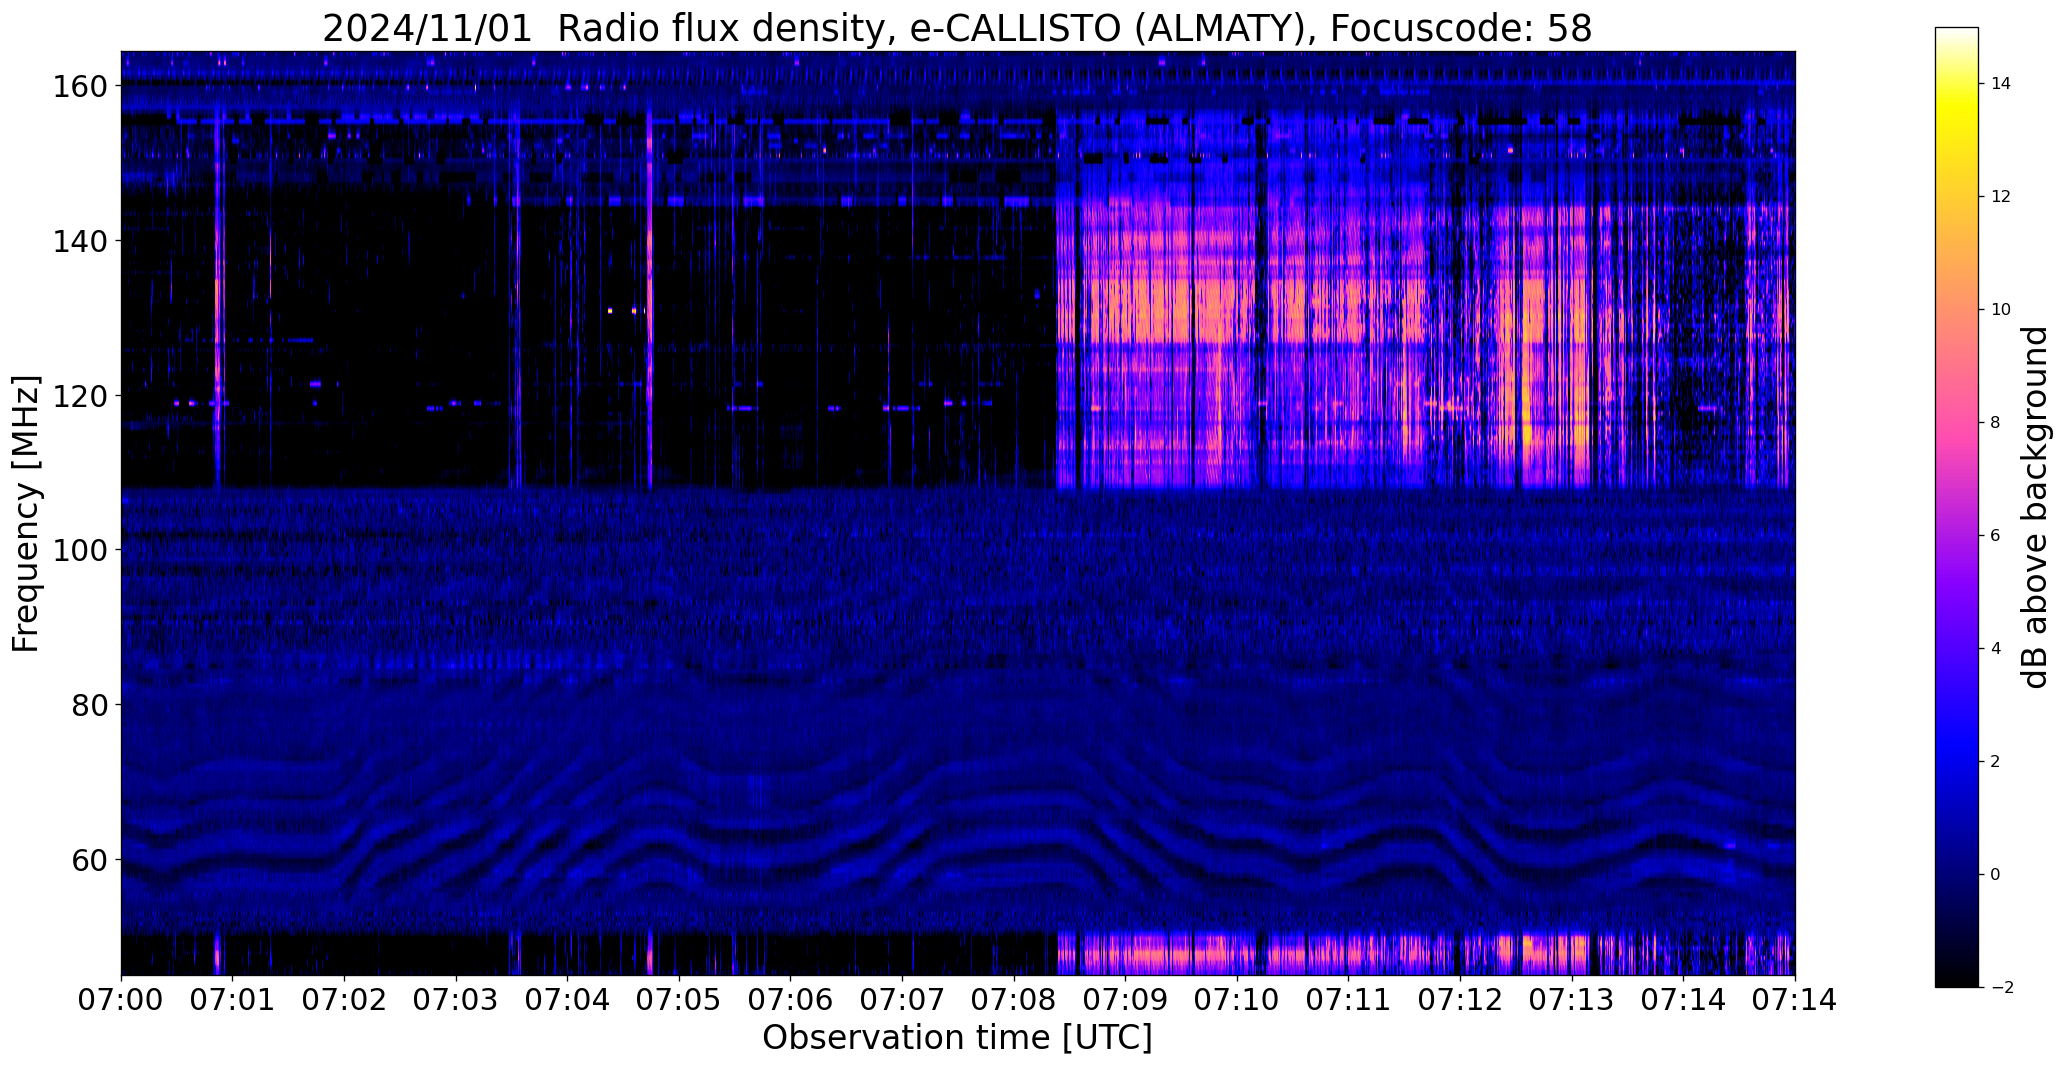Click the 07:08 time tick label
The image size is (2066, 1067).
coord(1014,1000)
